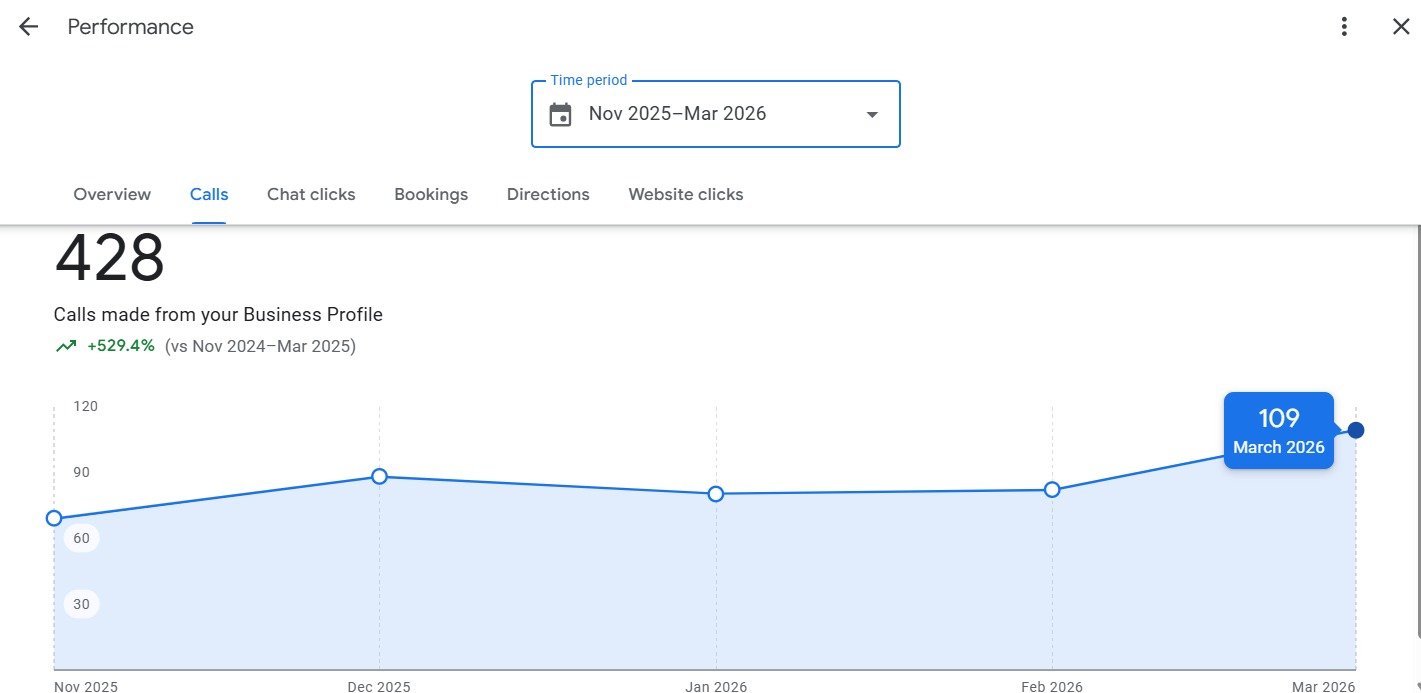Click the 428 total calls number

pyautogui.click(x=110, y=259)
